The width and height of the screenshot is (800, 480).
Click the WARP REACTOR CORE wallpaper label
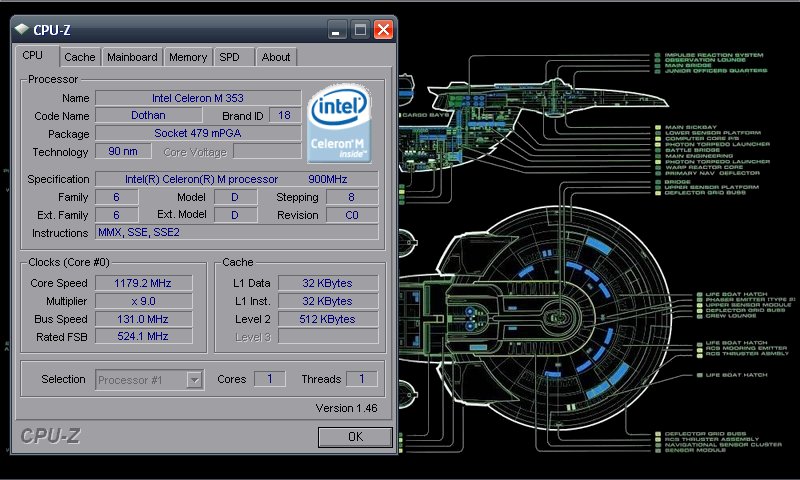pyautogui.click(x=704, y=167)
